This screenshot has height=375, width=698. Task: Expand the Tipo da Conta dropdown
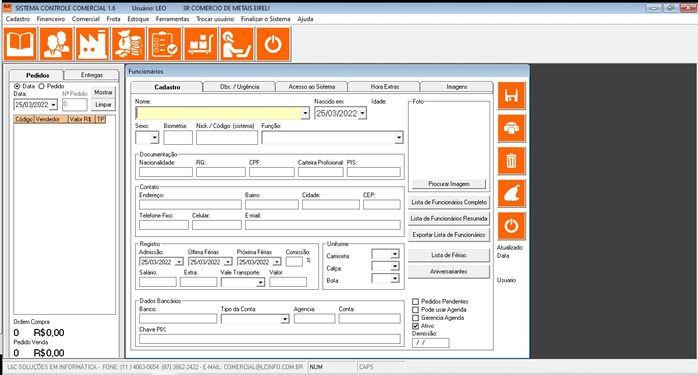pos(285,319)
